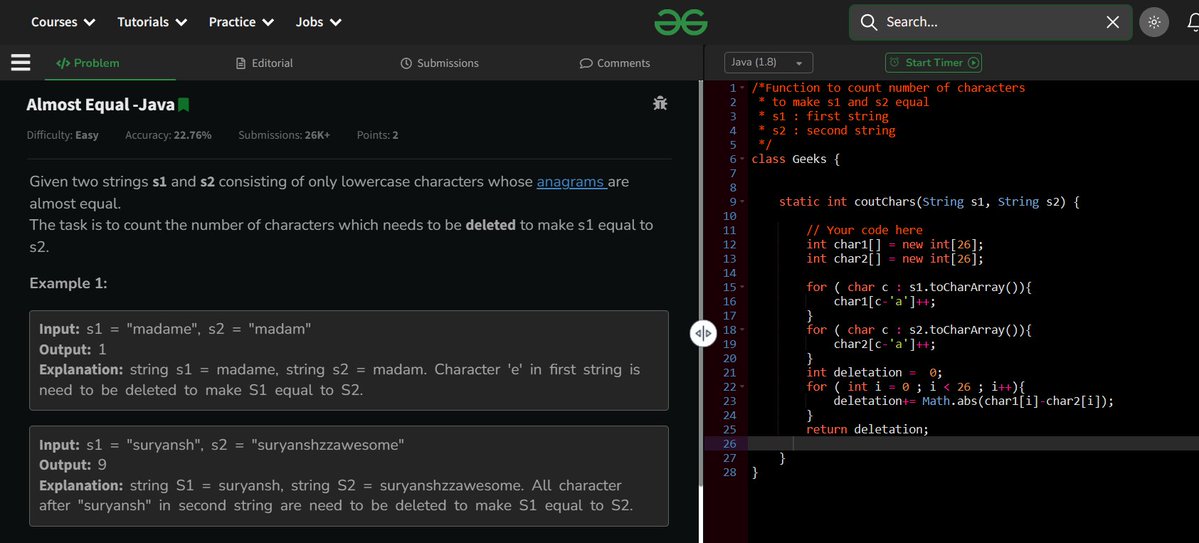Image resolution: width=1199 pixels, height=543 pixels.
Task: Click the split pane resize handle
Action: tap(703, 333)
